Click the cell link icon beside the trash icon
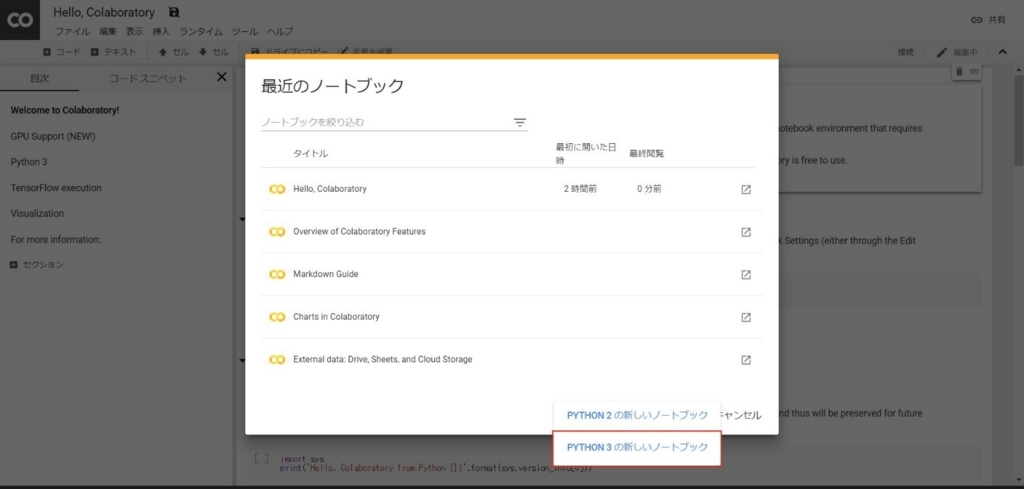Image resolution: width=1024 pixels, height=489 pixels. click(974, 71)
